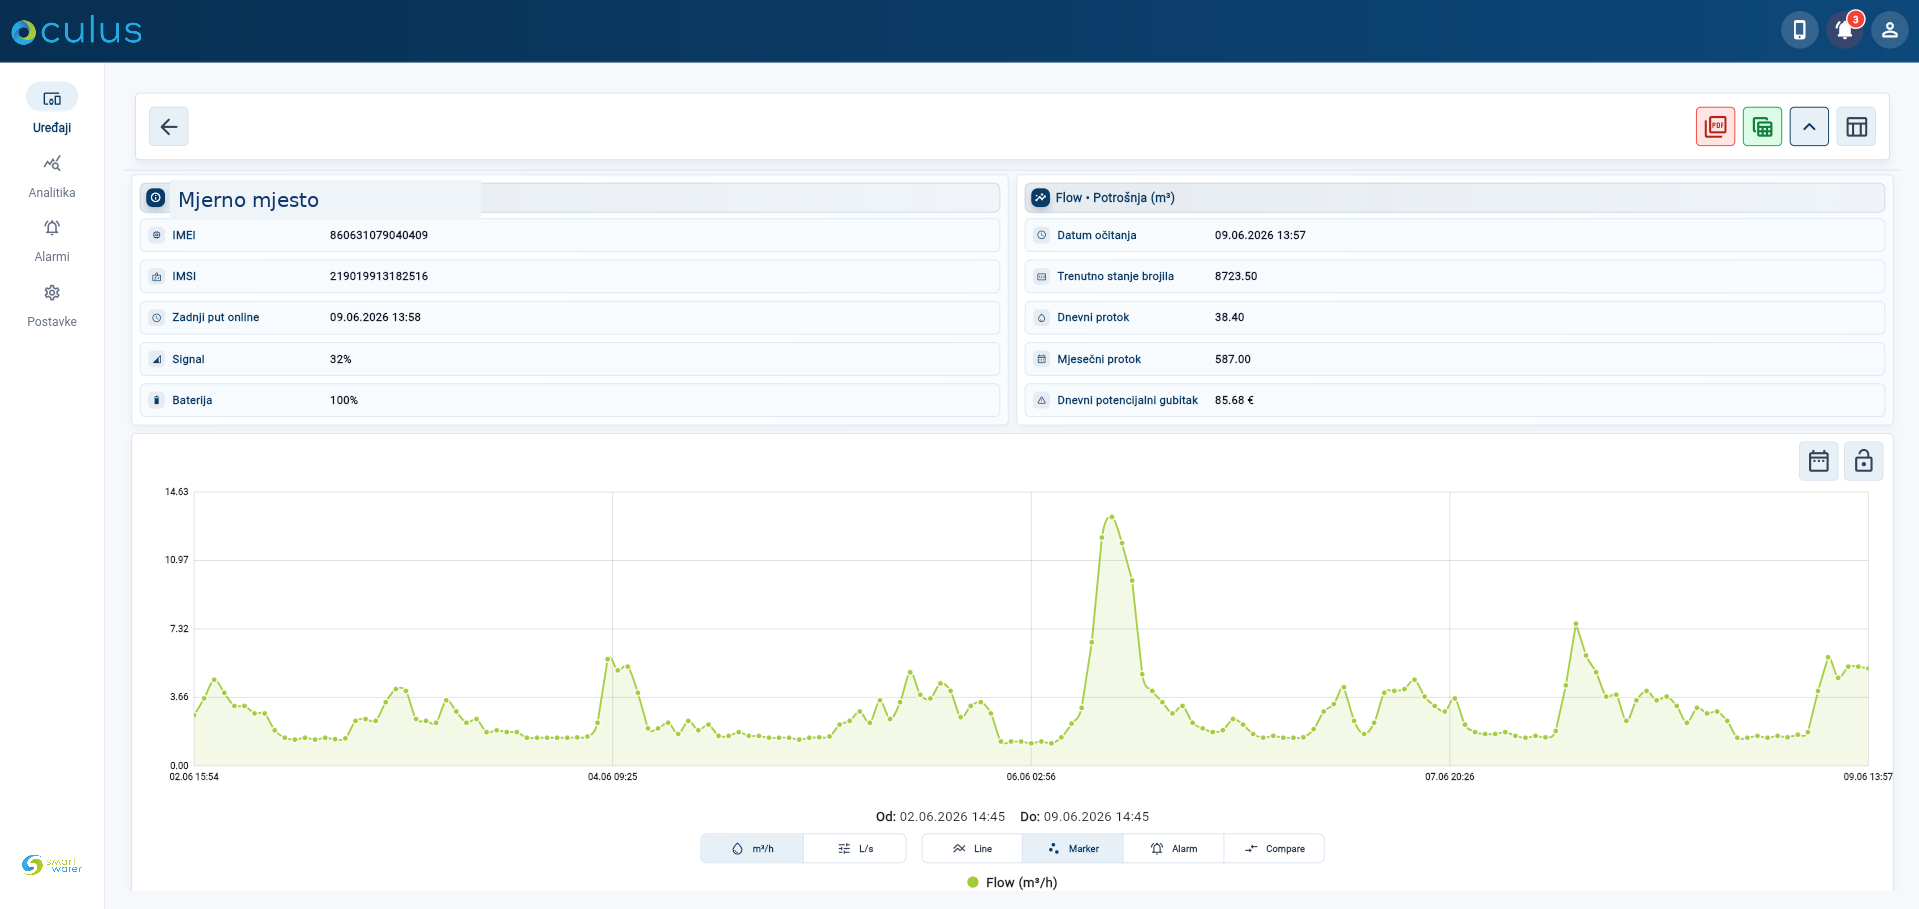The width and height of the screenshot is (1919, 909).
Task: Export report as PDF
Action: pos(1716,127)
